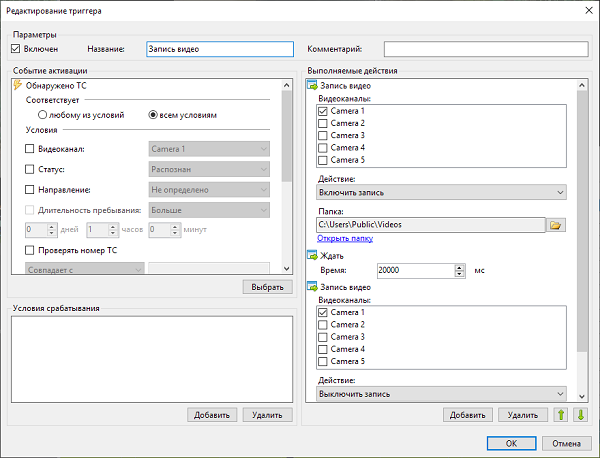The height and width of the screenshot is (458, 600).
Task: Enable the Проверять номер ТС checkbox
Action: click(29, 250)
